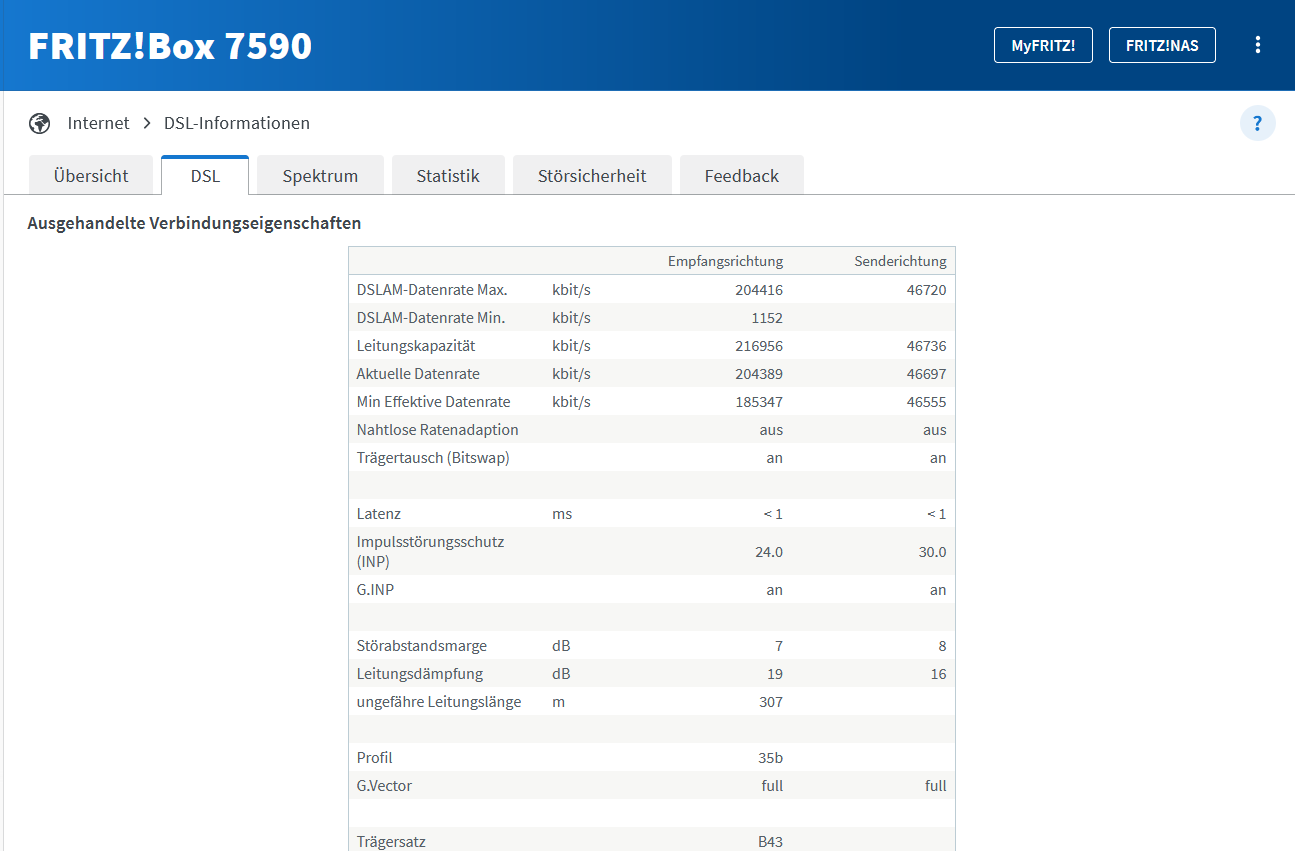Click Leitungskapazität value 46736
Image resolution: width=1295 pixels, height=851 pixels.
[x=925, y=346]
